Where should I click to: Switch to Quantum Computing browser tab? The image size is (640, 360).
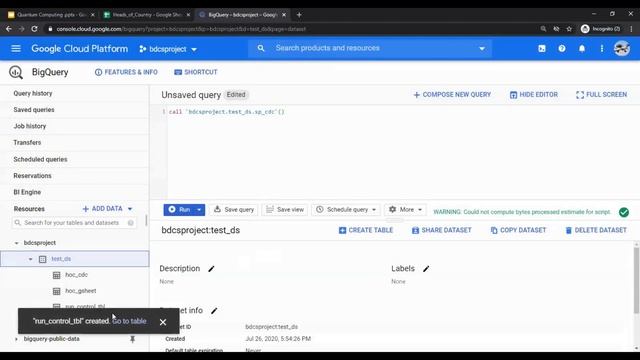click(51, 15)
